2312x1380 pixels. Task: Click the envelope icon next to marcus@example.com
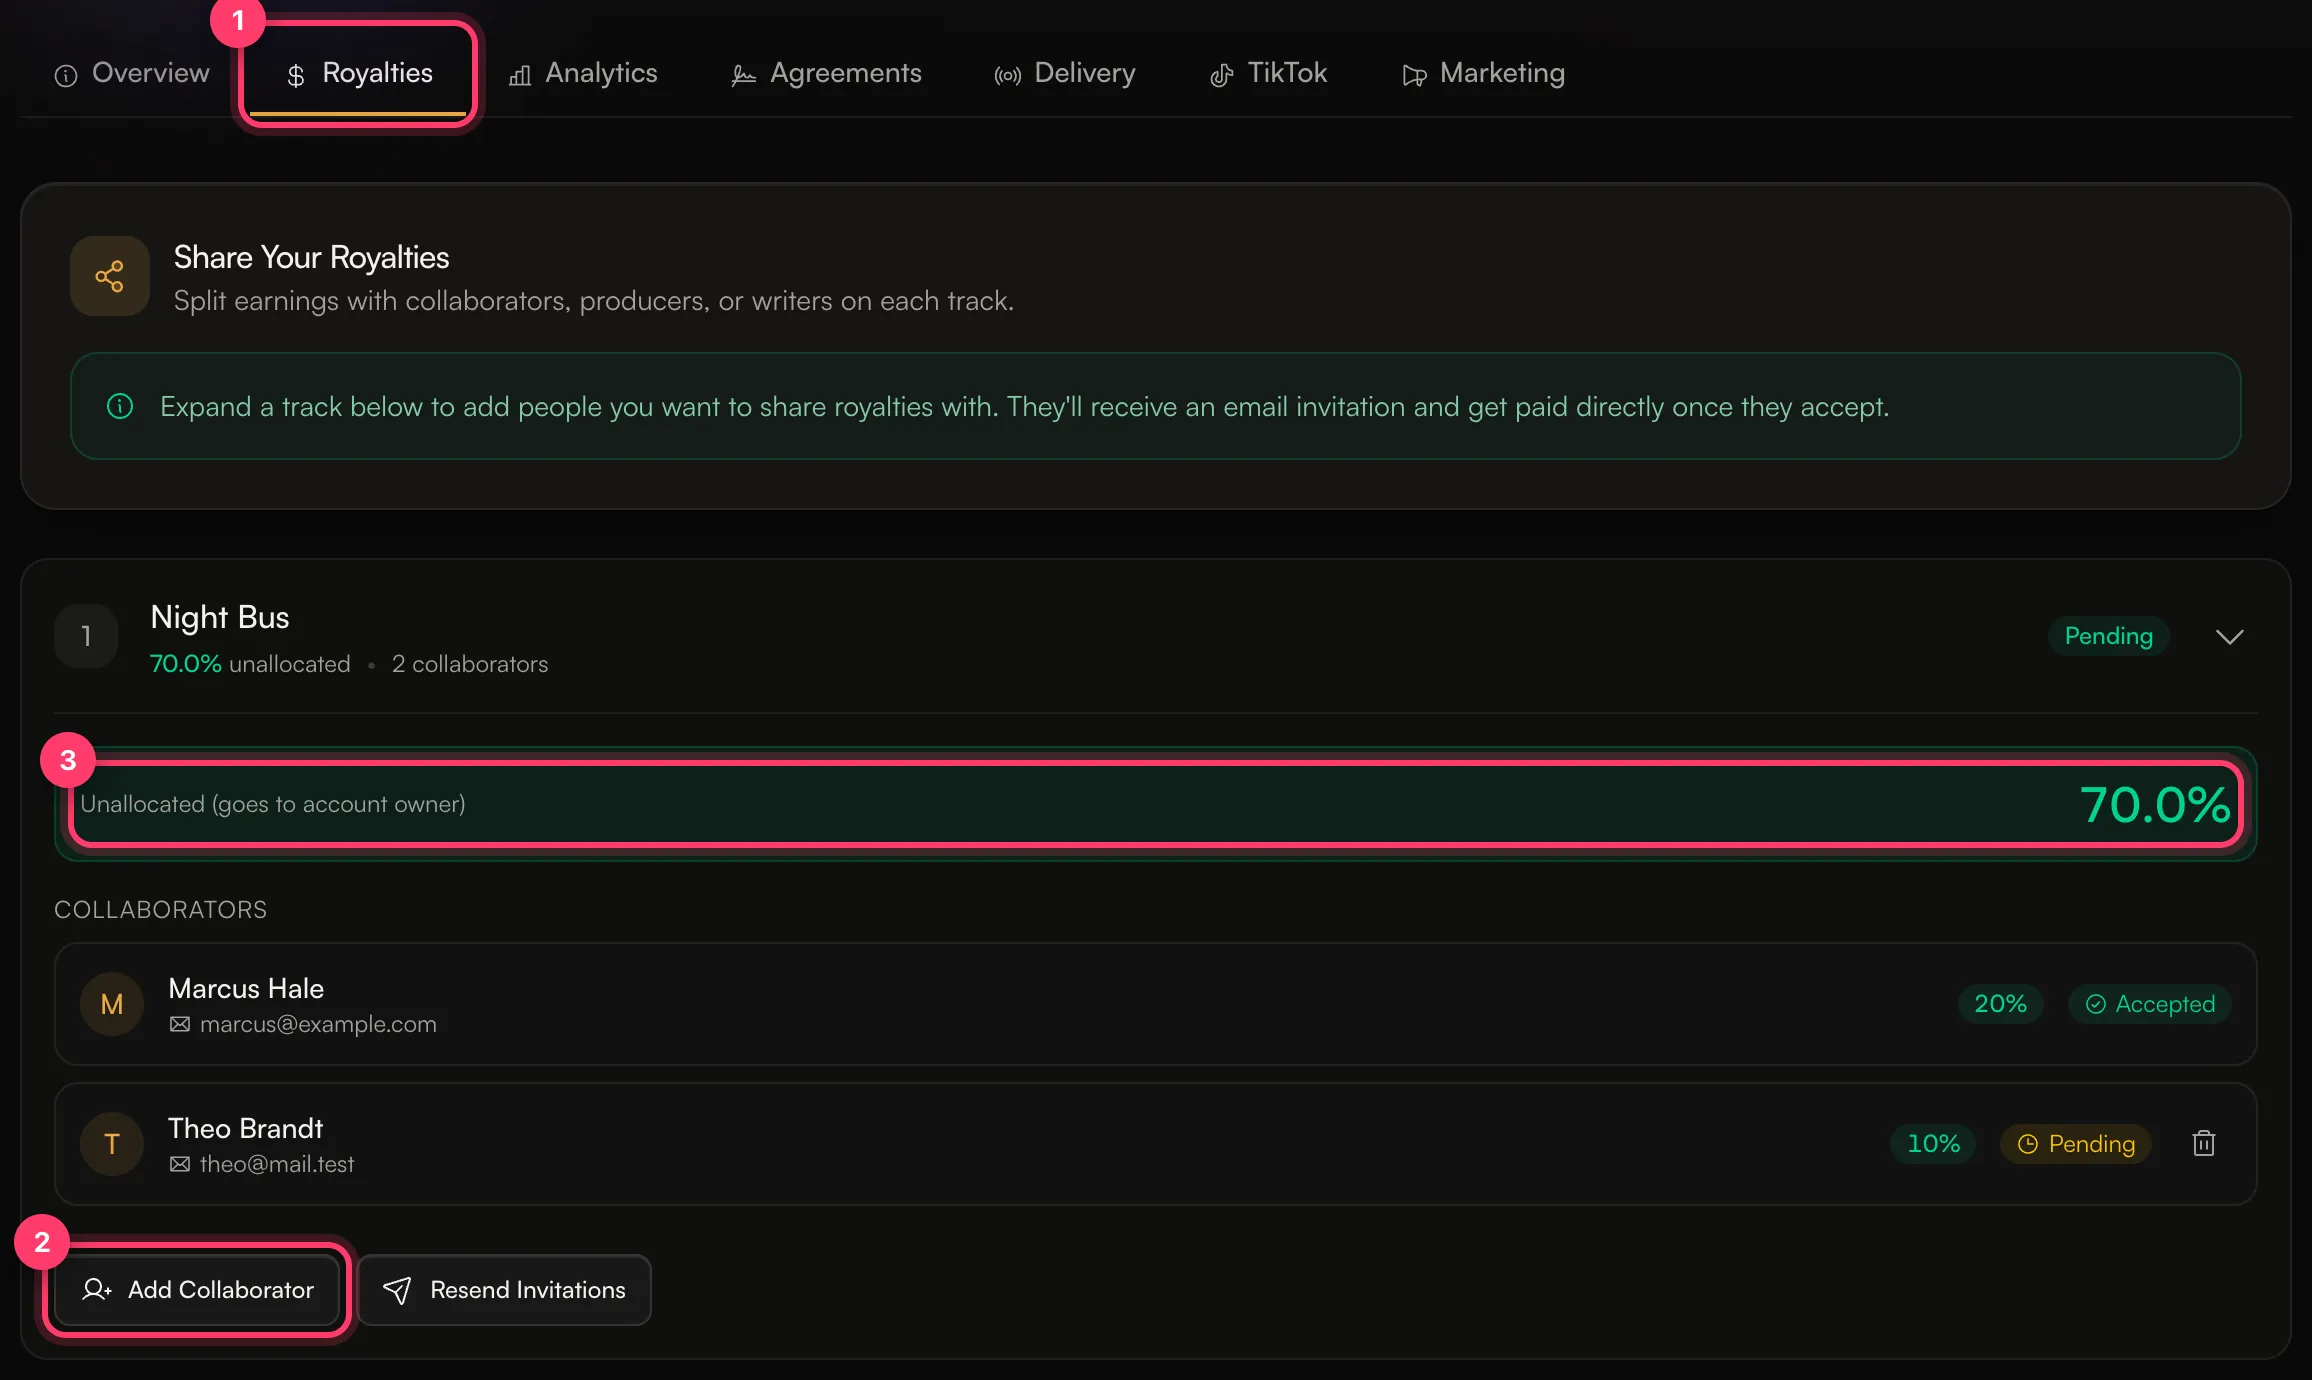pos(180,1024)
